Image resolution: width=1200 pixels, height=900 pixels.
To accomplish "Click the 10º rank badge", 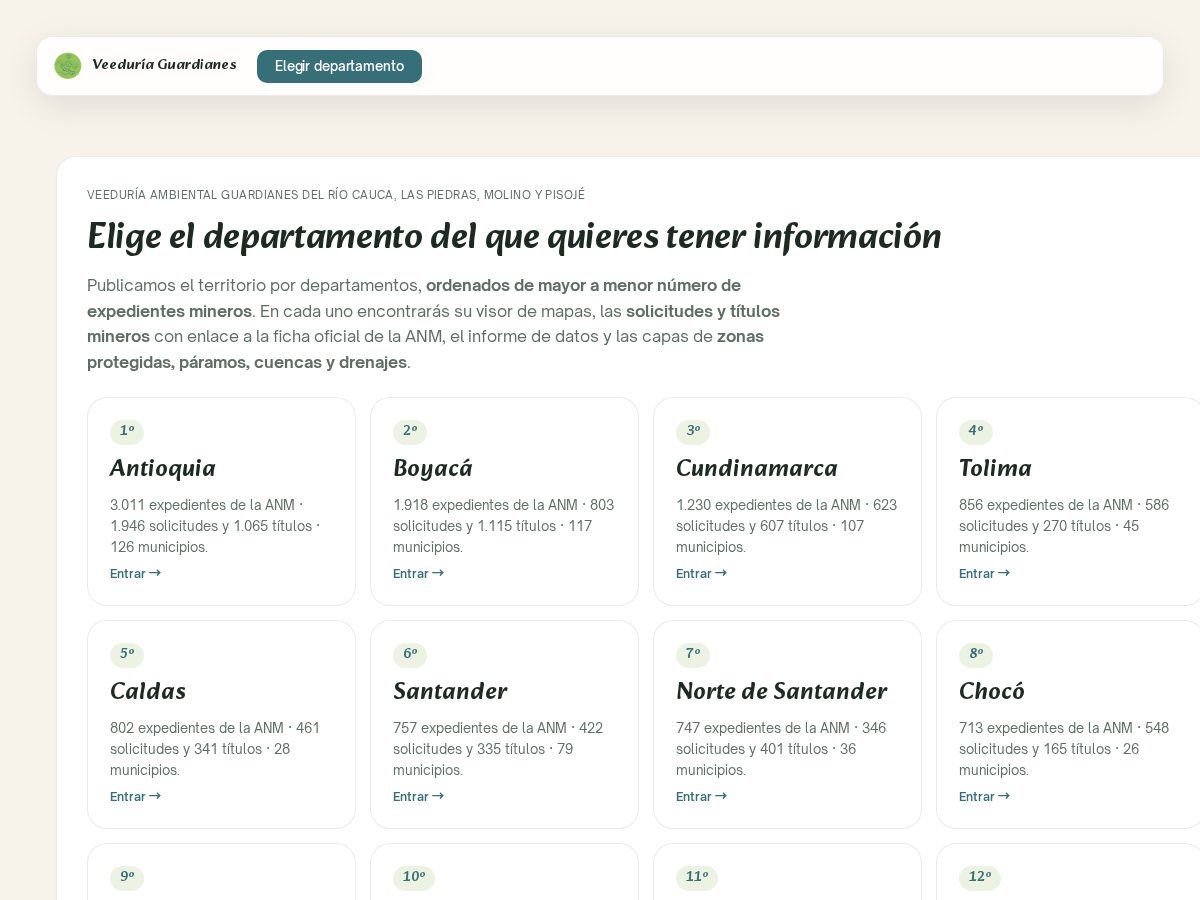I will tap(414, 877).
